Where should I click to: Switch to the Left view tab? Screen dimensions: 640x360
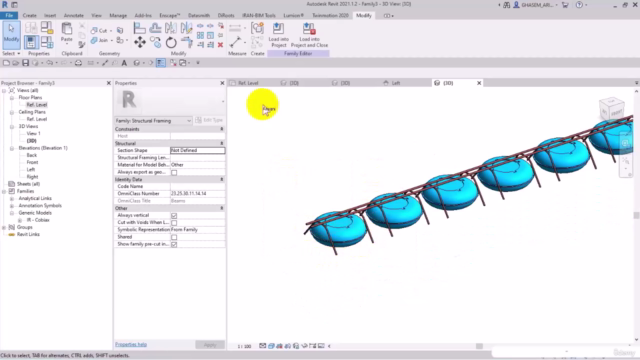[396, 83]
